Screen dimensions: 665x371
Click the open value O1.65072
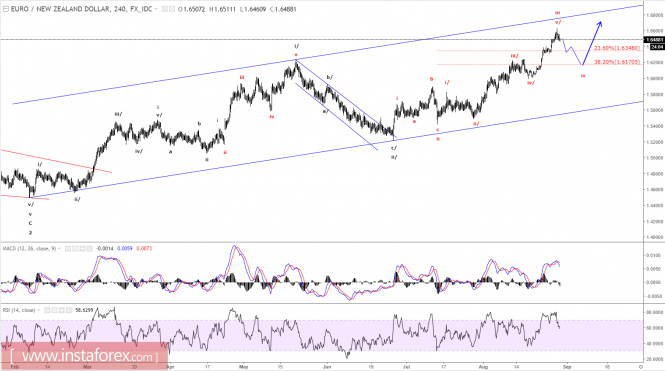[192, 9]
